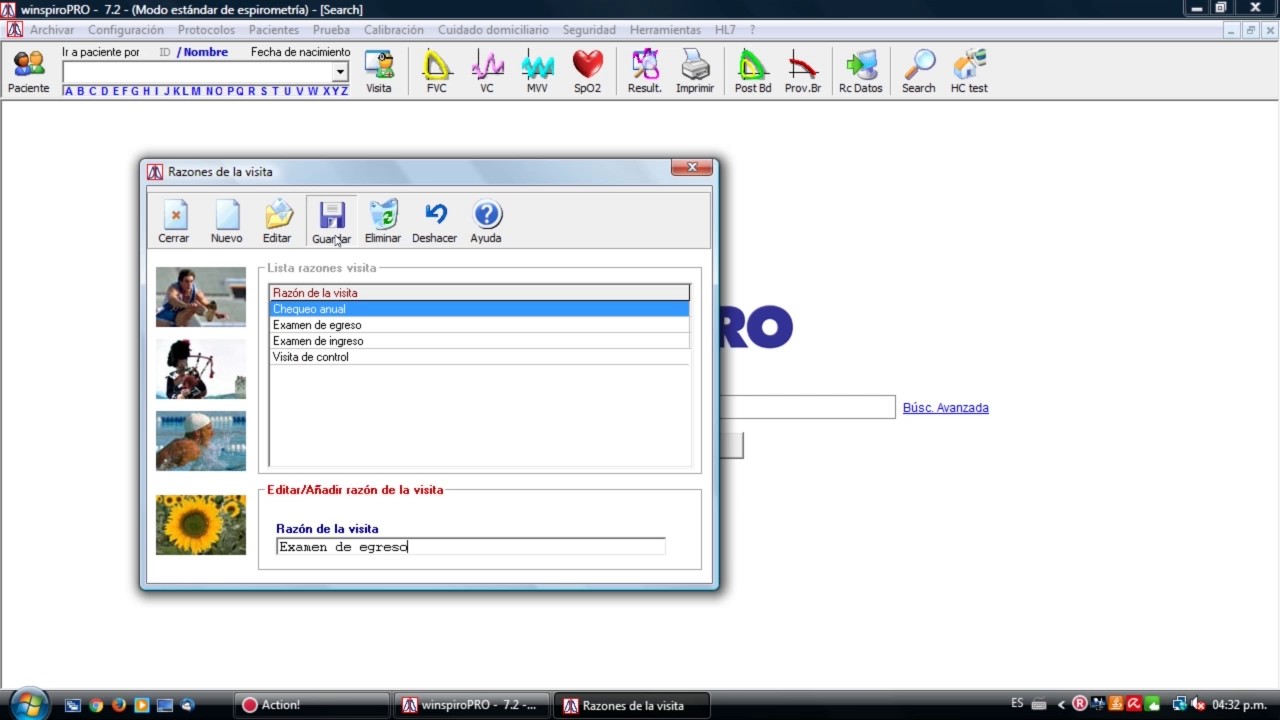
Task: Click the Visita toolbar icon
Action: (x=379, y=71)
